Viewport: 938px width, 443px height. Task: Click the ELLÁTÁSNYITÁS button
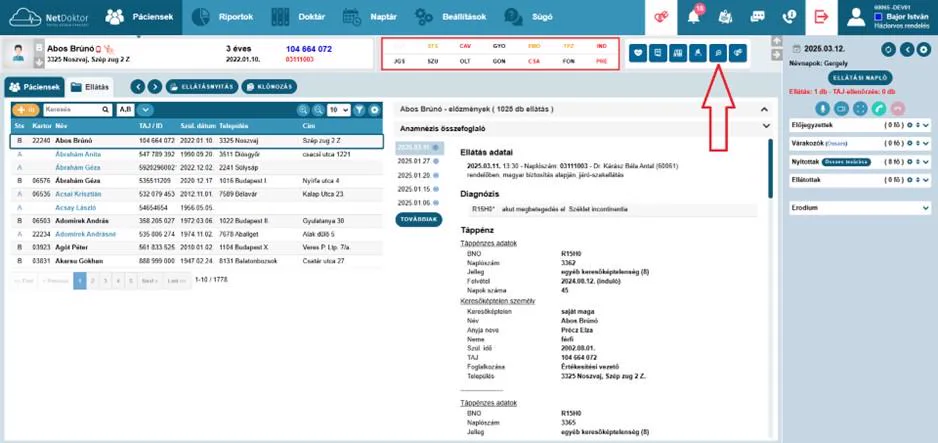pos(202,87)
